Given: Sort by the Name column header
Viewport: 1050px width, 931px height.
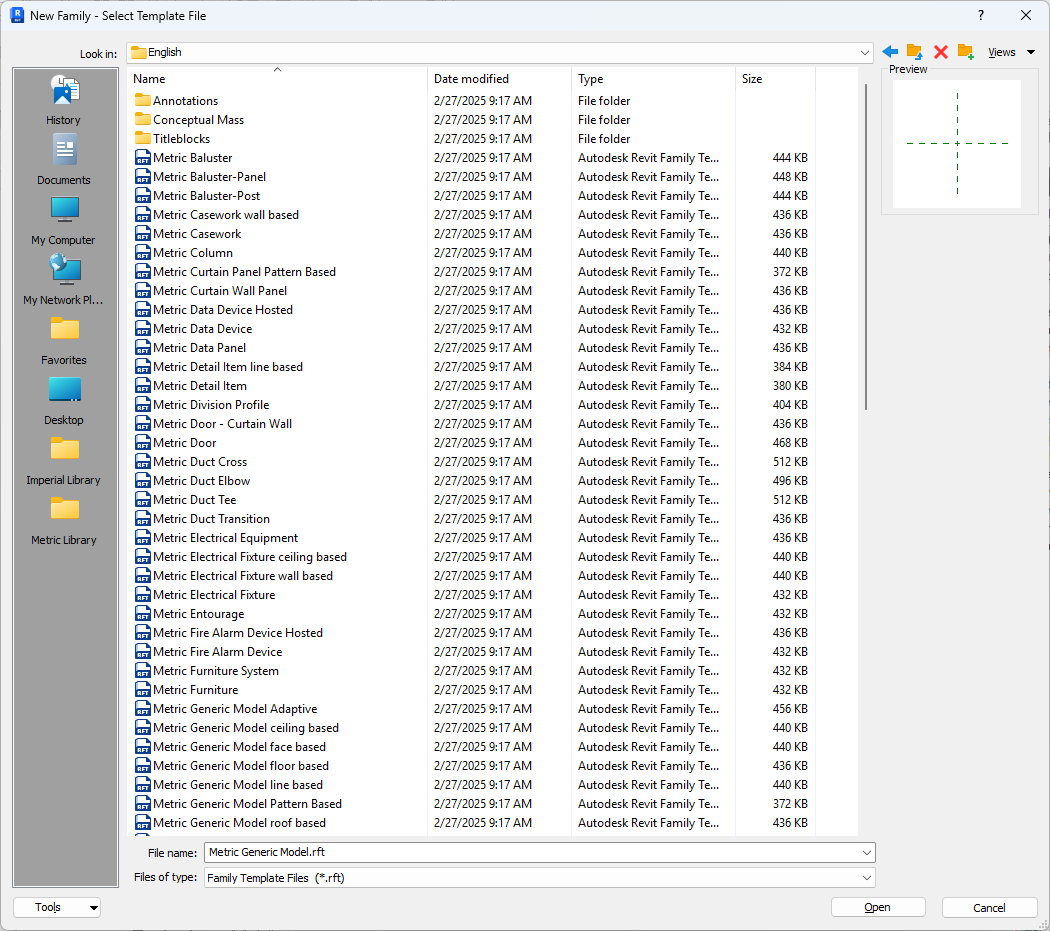Looking at the screenshot, I should coord(277,79).
